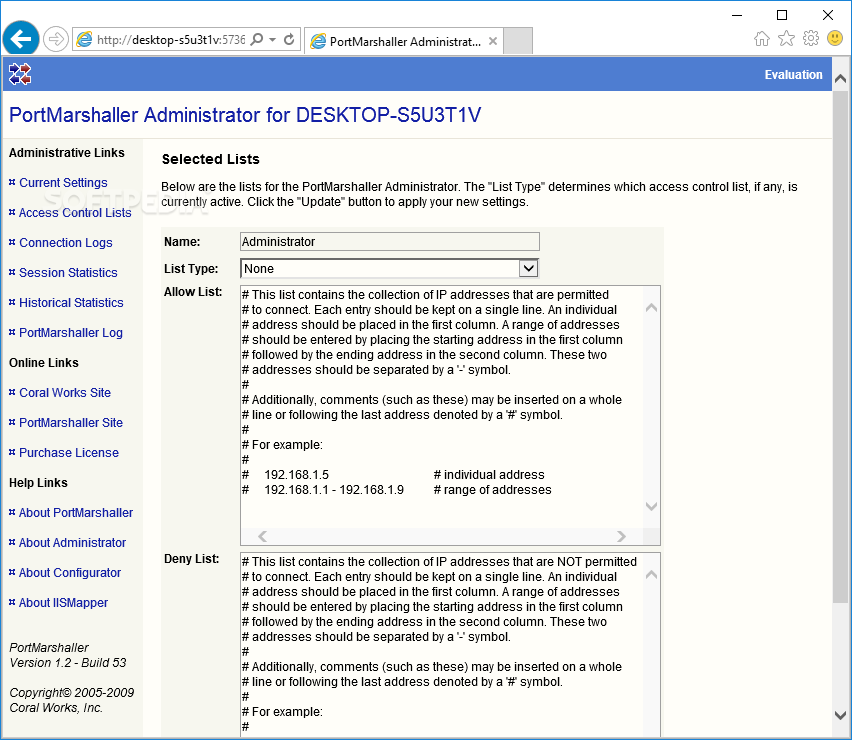Click the 'Copyright© 2005-2009' text
This screenshot has height=740, width=852.
72,693
